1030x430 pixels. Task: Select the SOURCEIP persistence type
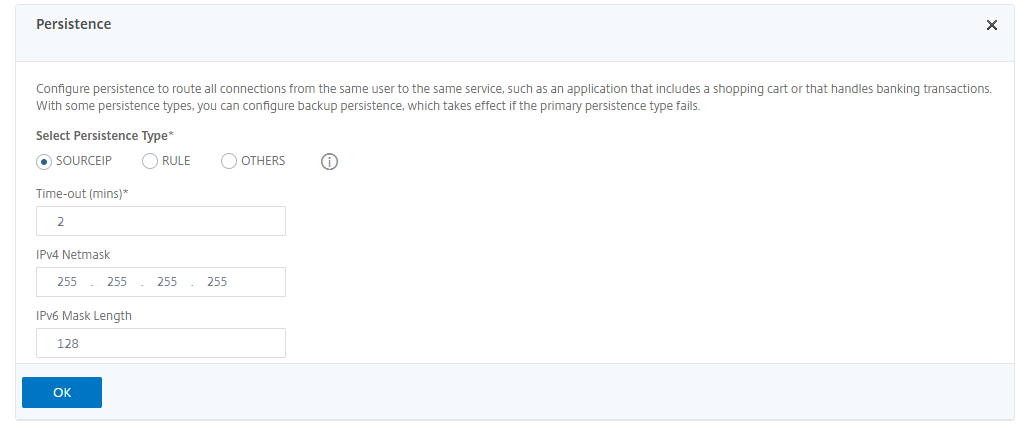(44, 161)
